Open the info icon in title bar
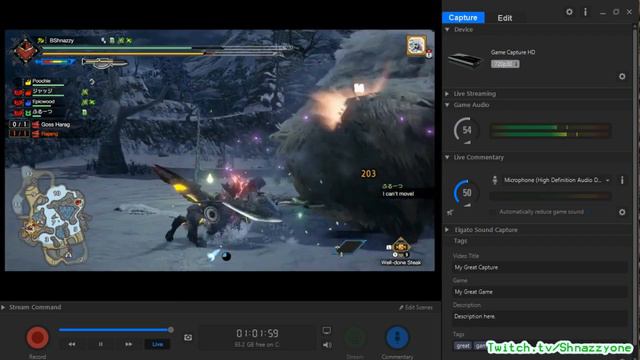The height and width of the screenshot is (360, 640). coord(585,12)
